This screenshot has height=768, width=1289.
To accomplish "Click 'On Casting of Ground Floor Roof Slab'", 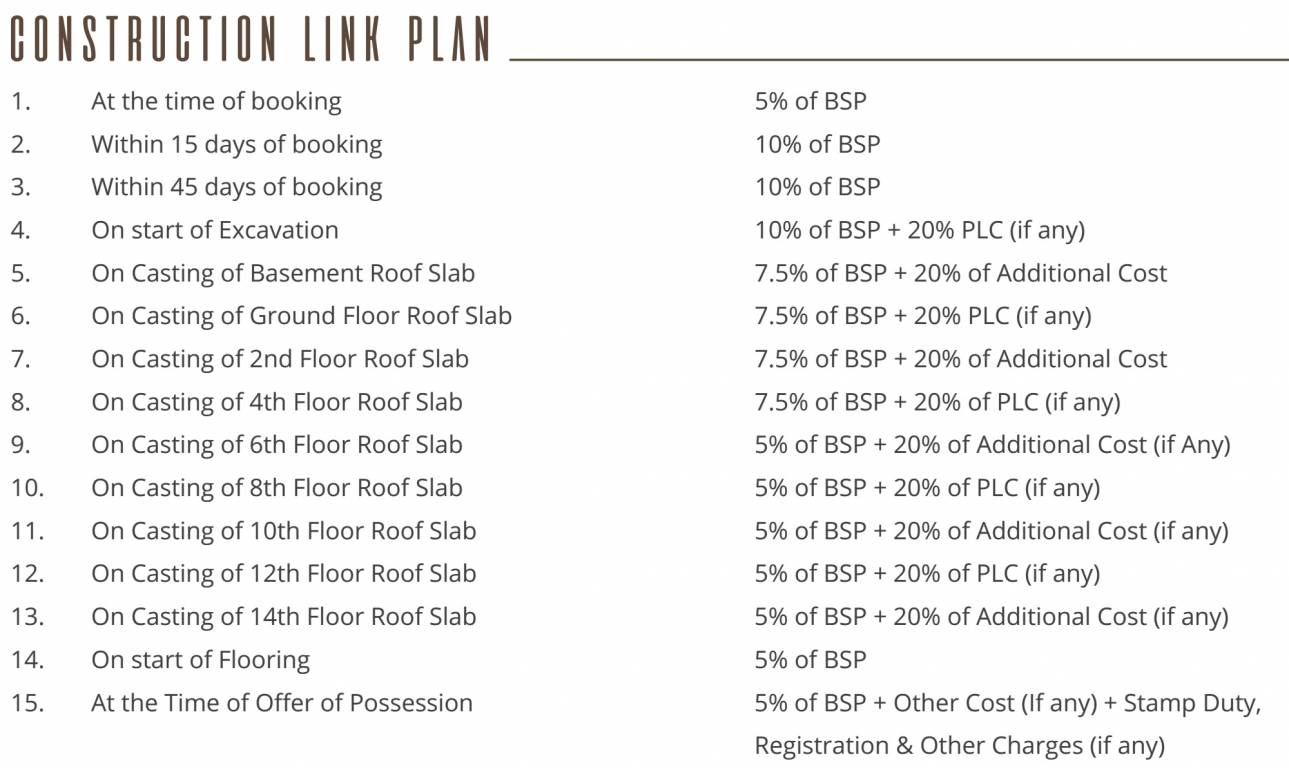I will (x=301, y=316).
